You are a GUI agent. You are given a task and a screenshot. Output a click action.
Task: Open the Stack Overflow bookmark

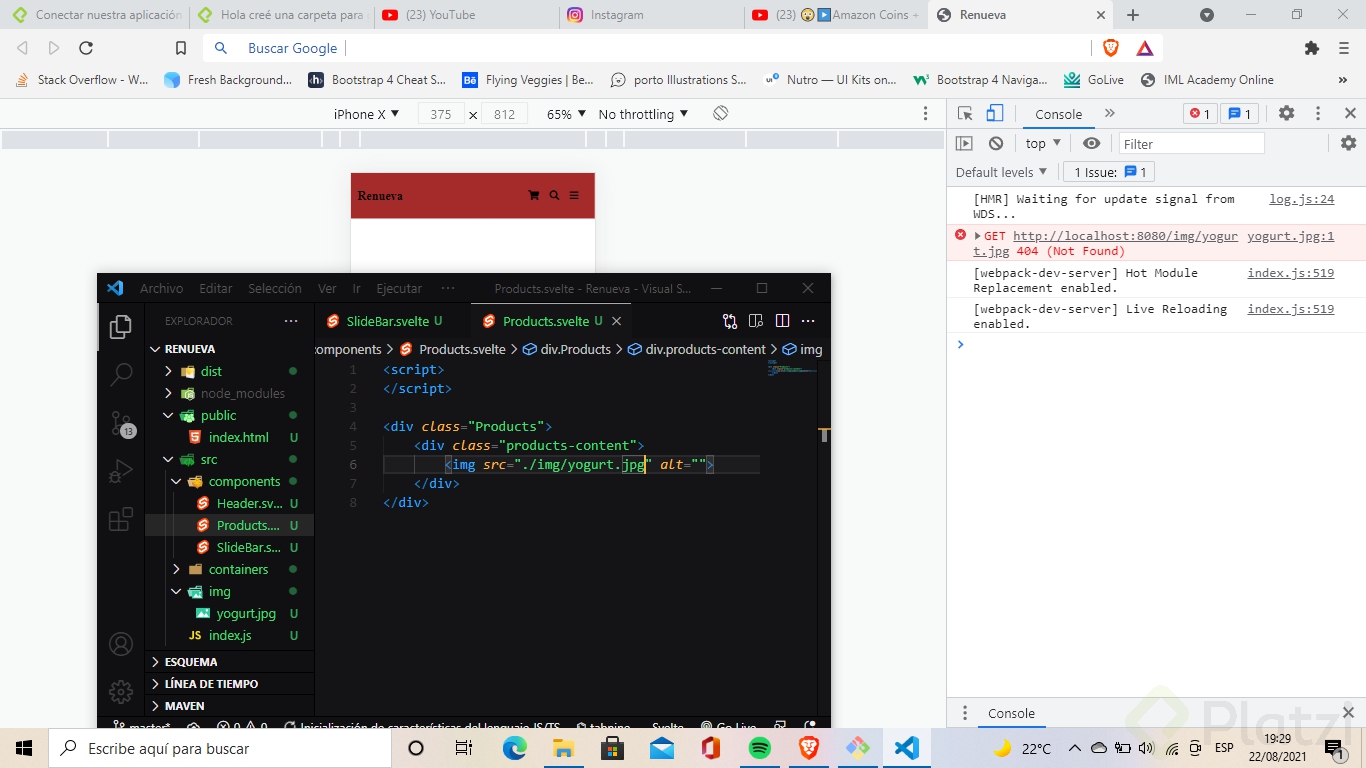pyautogui.click(x=83, y=80)
